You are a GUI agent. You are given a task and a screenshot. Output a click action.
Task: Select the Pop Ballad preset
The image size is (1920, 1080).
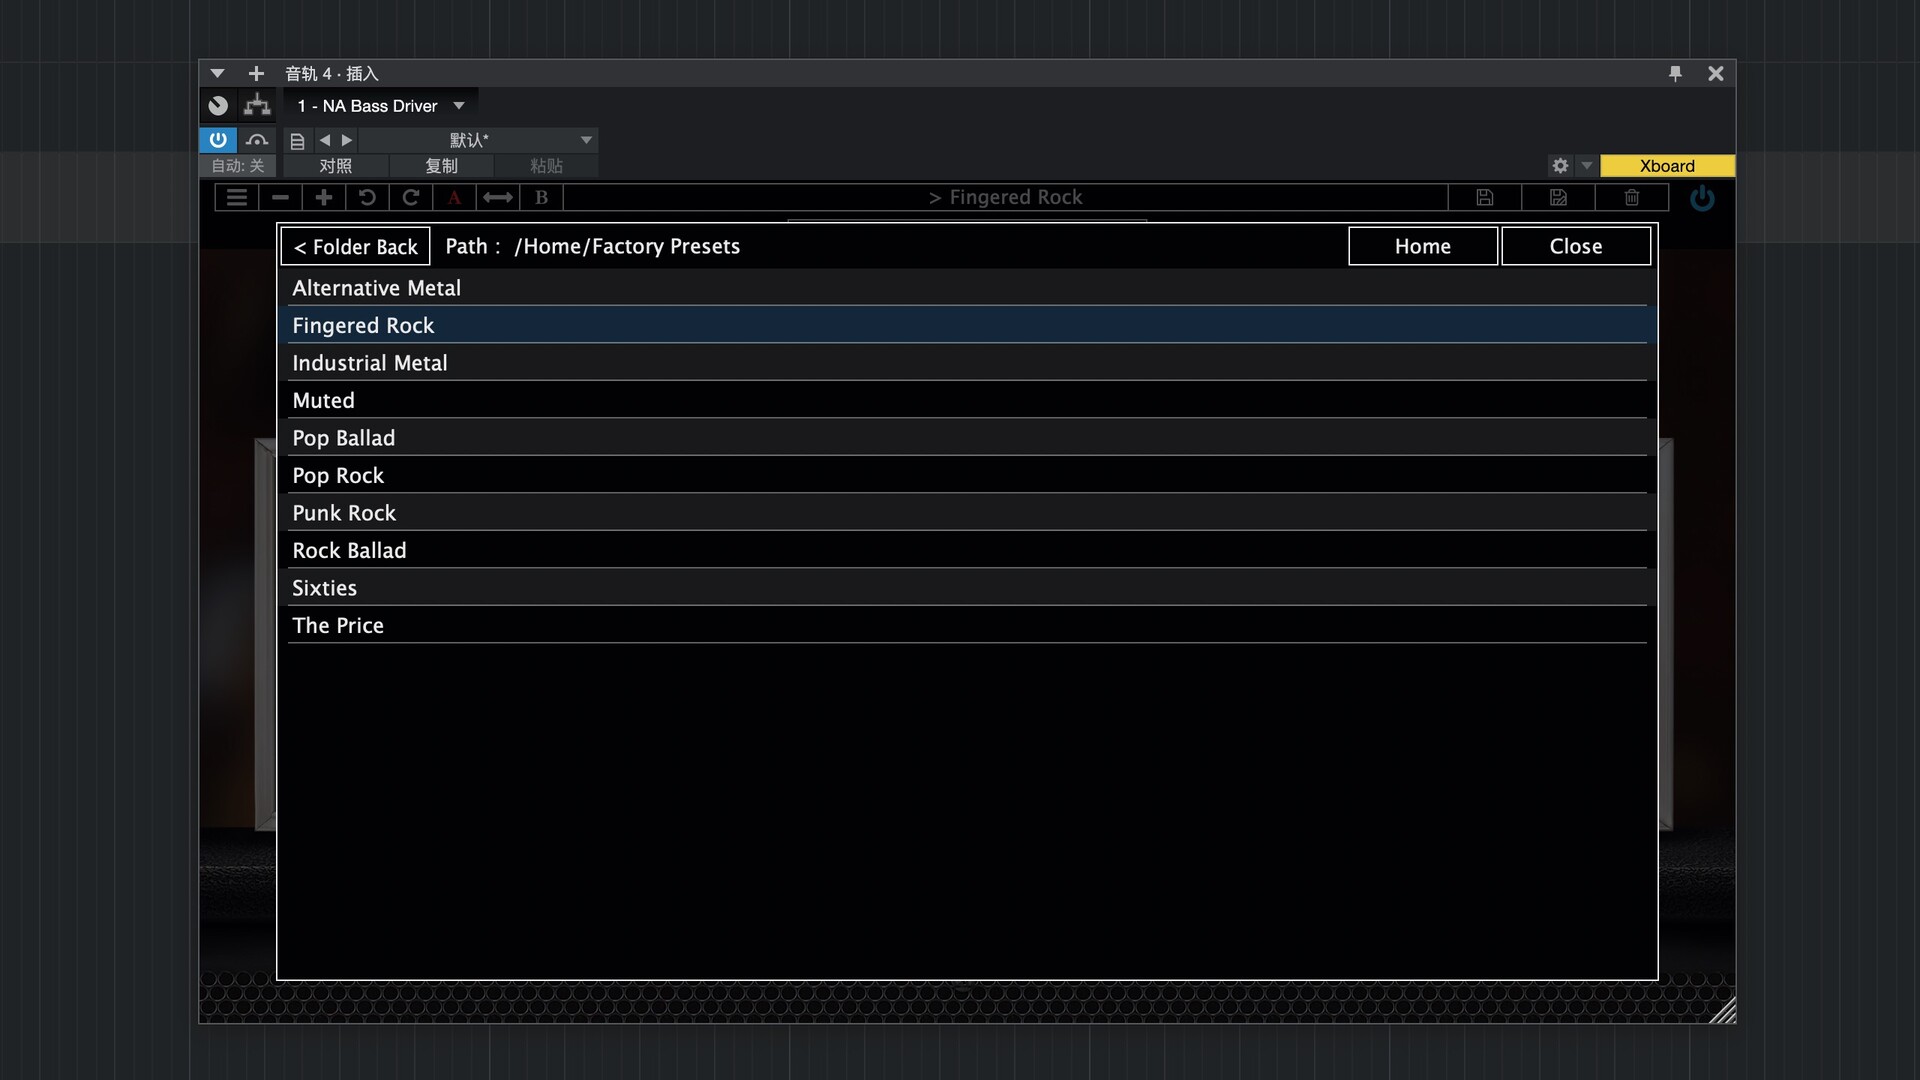(967, 438)
